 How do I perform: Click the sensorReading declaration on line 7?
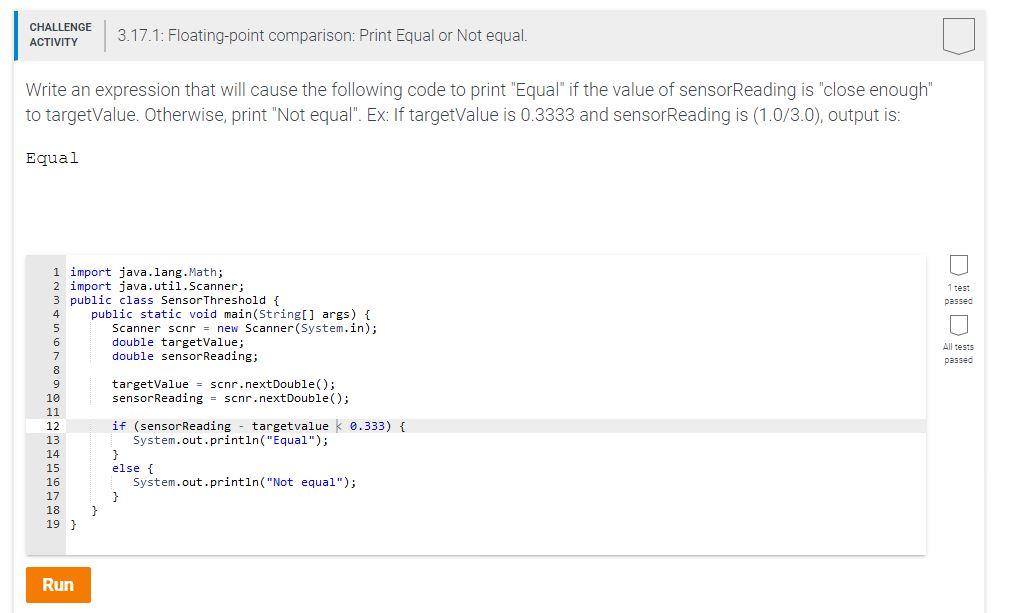(x=185, y=355)
